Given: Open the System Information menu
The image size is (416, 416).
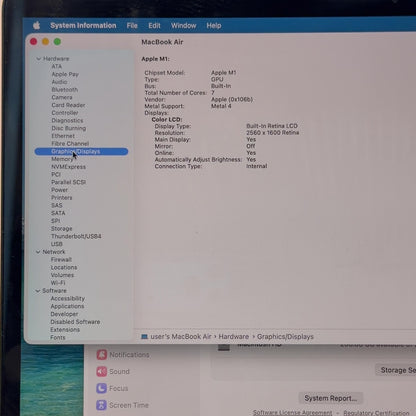Looking at the screenshot, I should (x=83, y=26).
